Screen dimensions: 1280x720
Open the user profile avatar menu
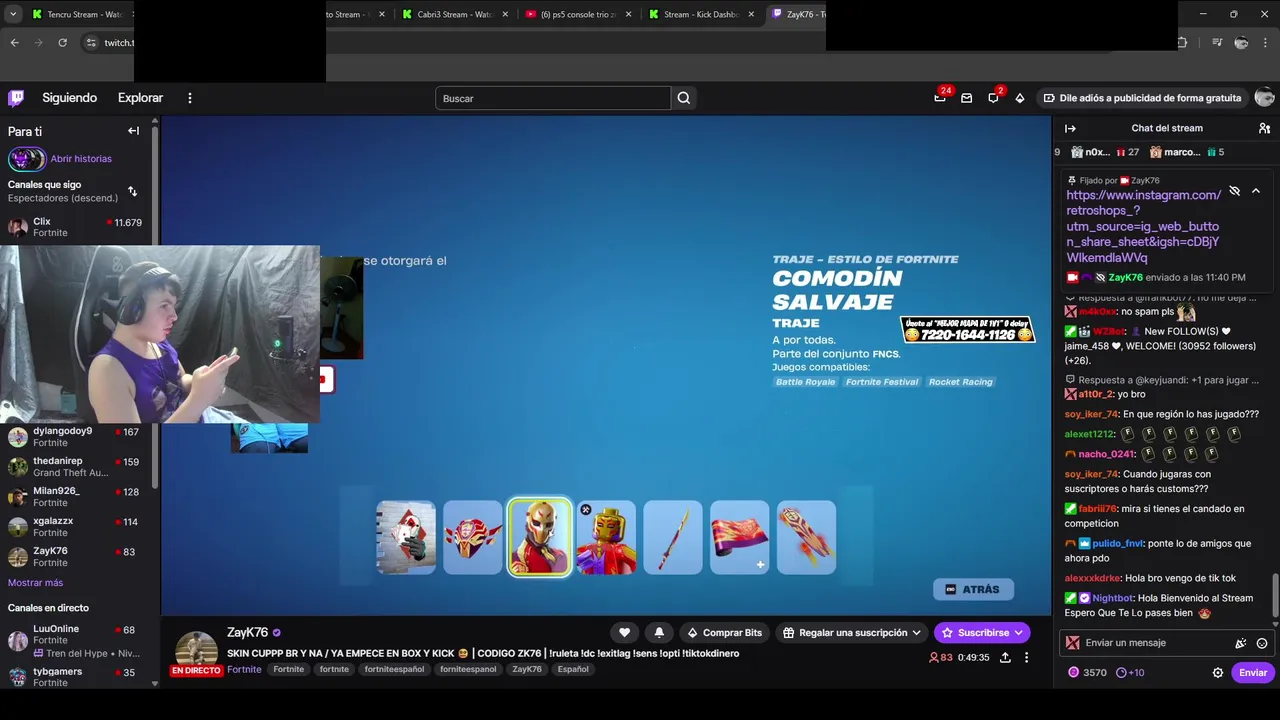pos(1264,98)
